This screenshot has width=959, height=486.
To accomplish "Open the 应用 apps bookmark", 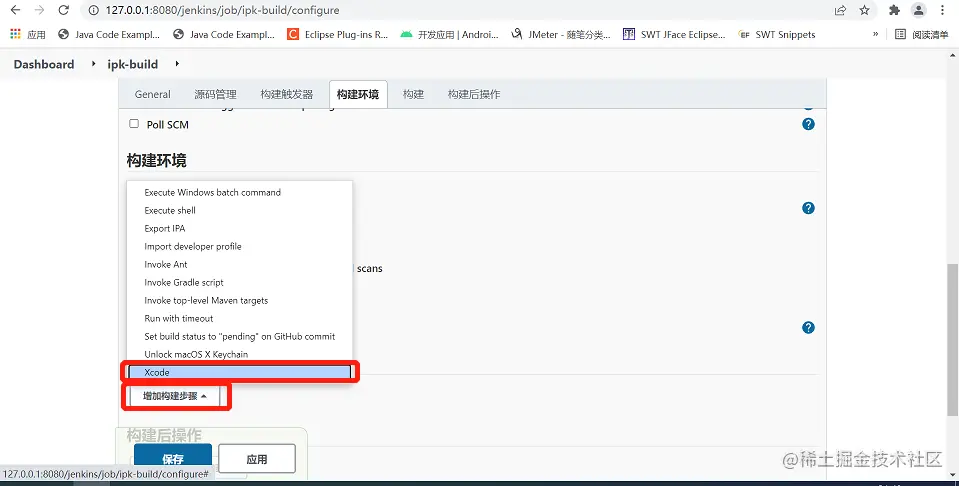I will tap(28, 35).
